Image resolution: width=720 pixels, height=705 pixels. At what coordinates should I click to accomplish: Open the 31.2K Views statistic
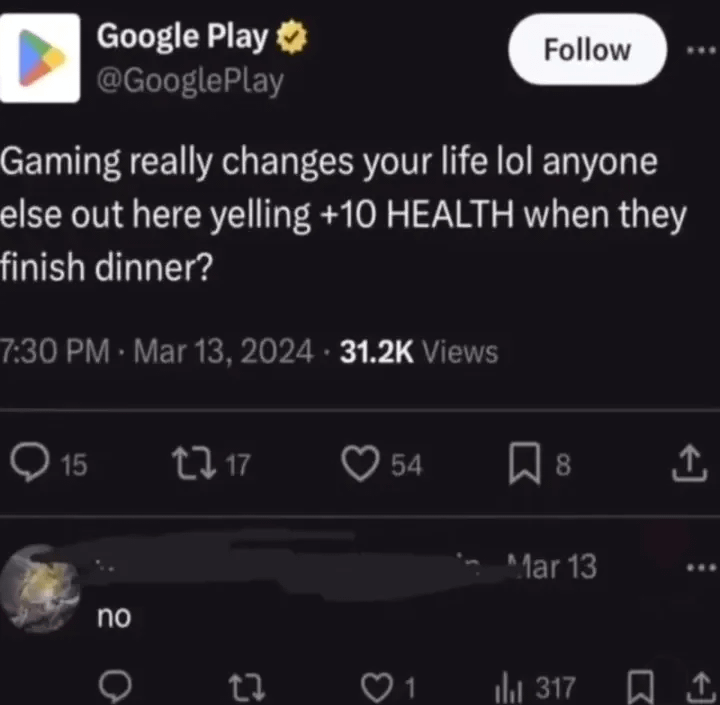(419, 353)
